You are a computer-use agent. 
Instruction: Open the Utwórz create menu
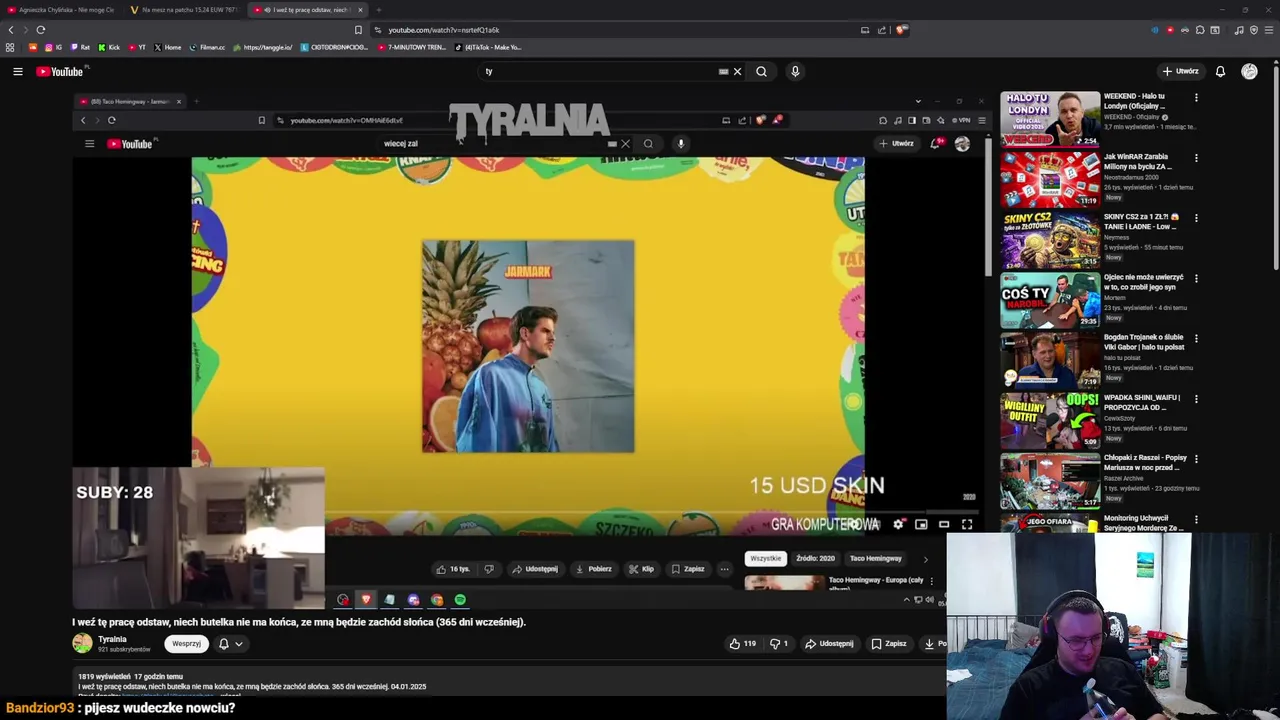point(1181,71)
